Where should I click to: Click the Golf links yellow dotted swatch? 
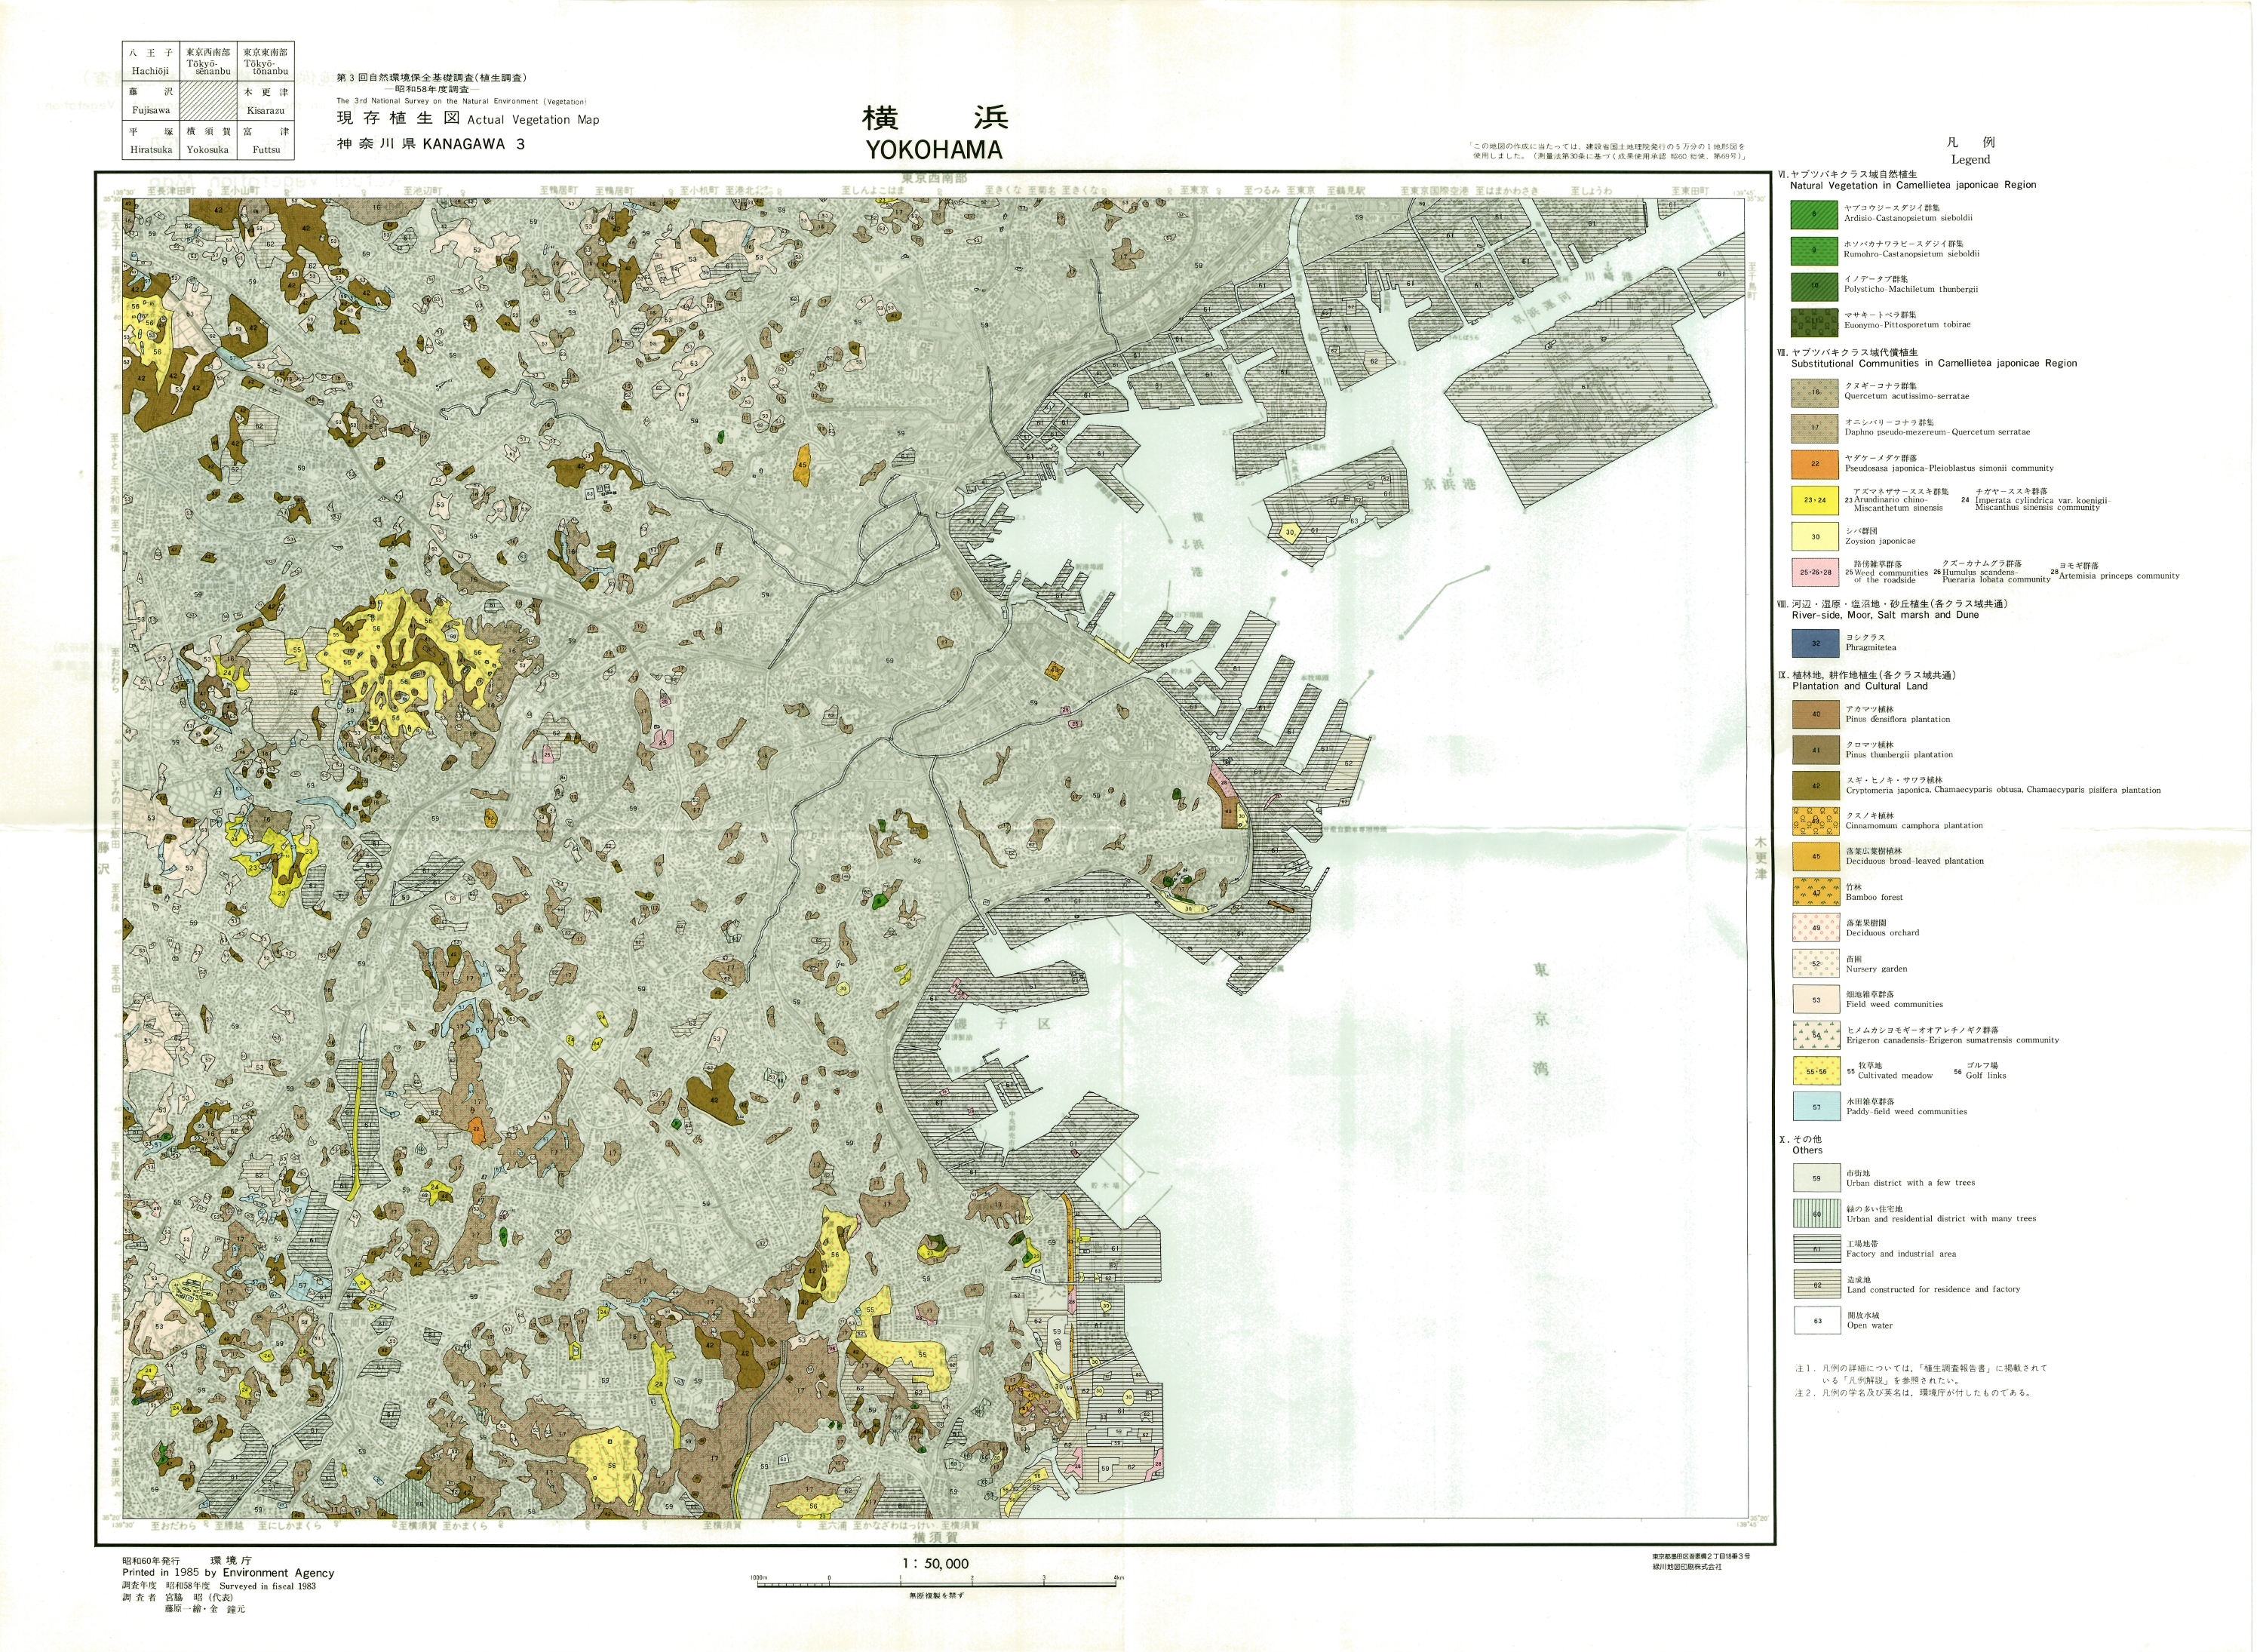[x=1816, y=1071]
